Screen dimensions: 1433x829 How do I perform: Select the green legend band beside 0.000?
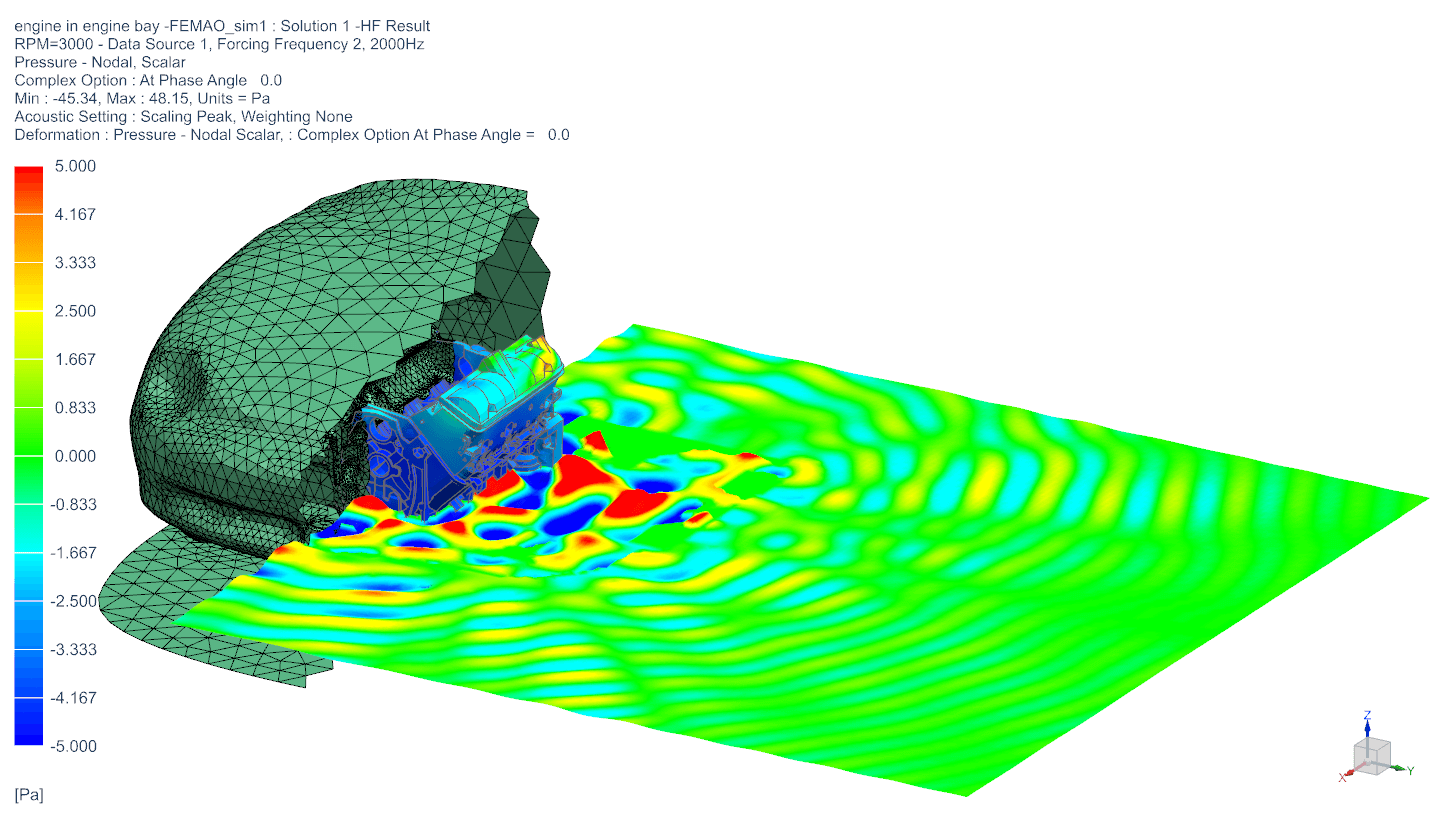click(x=29, y=456)
